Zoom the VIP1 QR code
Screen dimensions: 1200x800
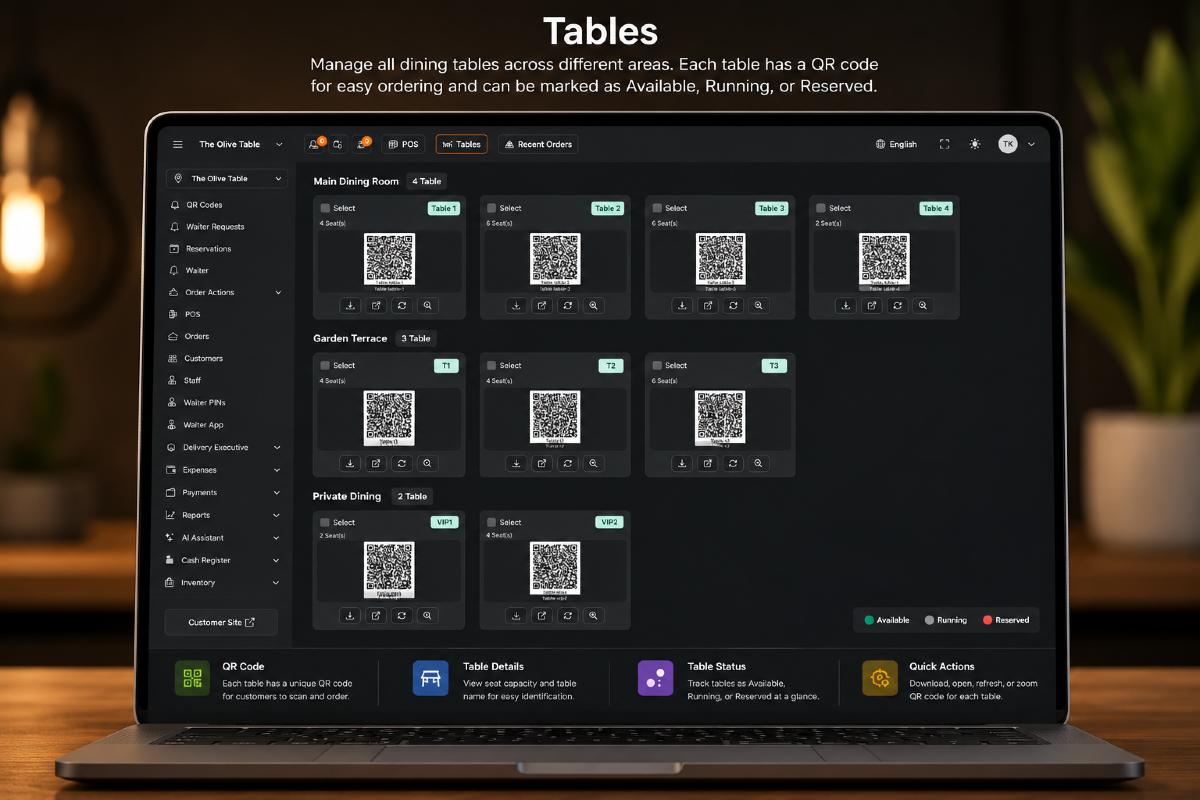[427, 616]
